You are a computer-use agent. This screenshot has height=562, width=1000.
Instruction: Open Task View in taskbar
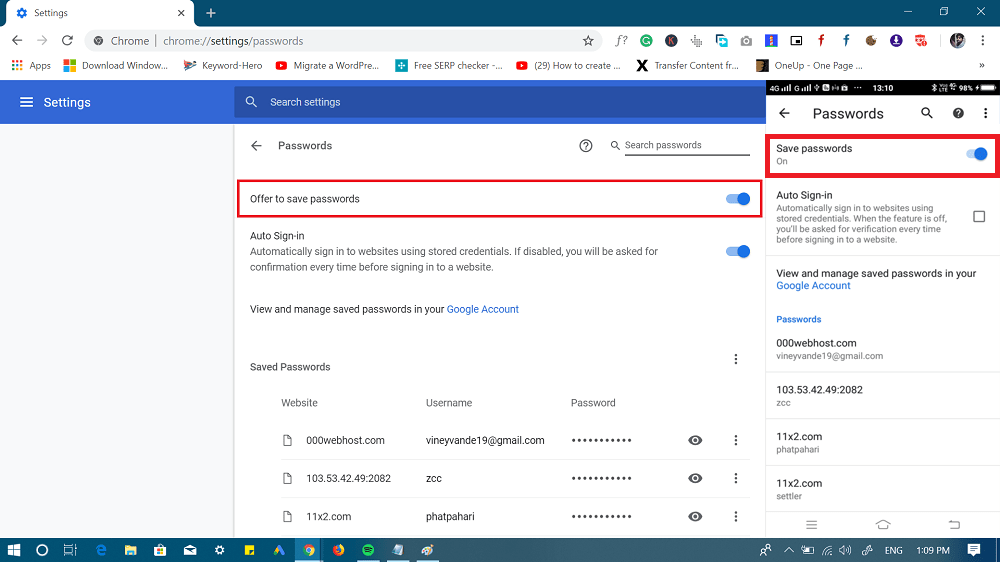[70, 550]
